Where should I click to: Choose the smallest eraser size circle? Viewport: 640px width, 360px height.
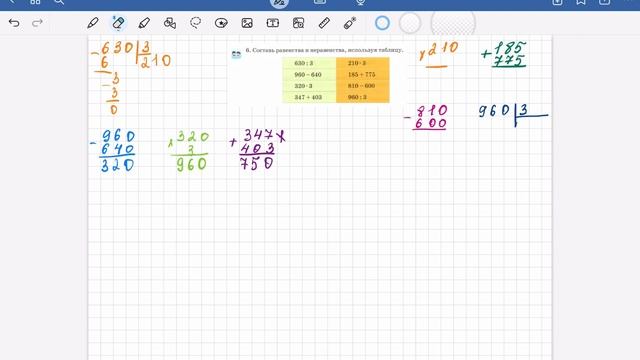pos(382,23)
